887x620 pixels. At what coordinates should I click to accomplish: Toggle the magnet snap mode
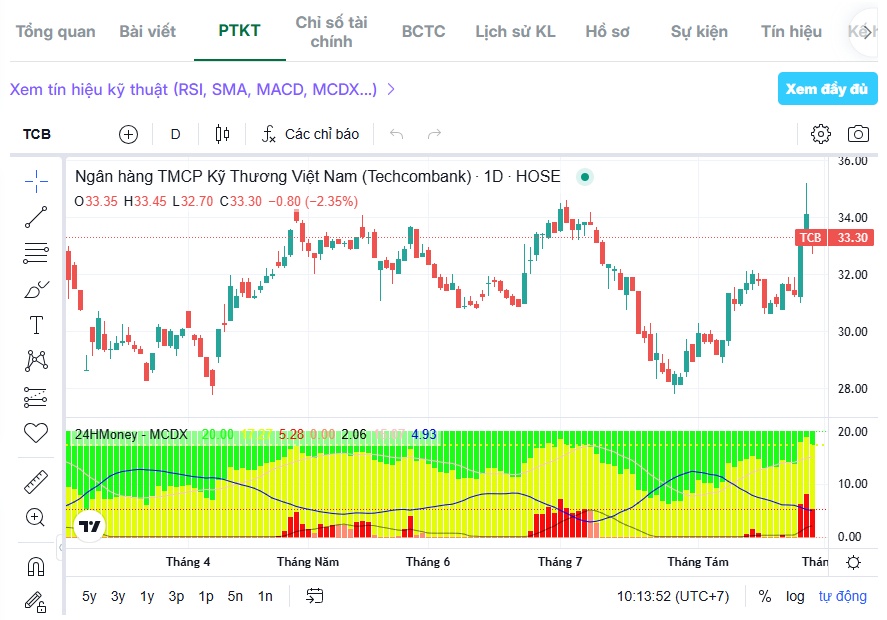[36, 566]
